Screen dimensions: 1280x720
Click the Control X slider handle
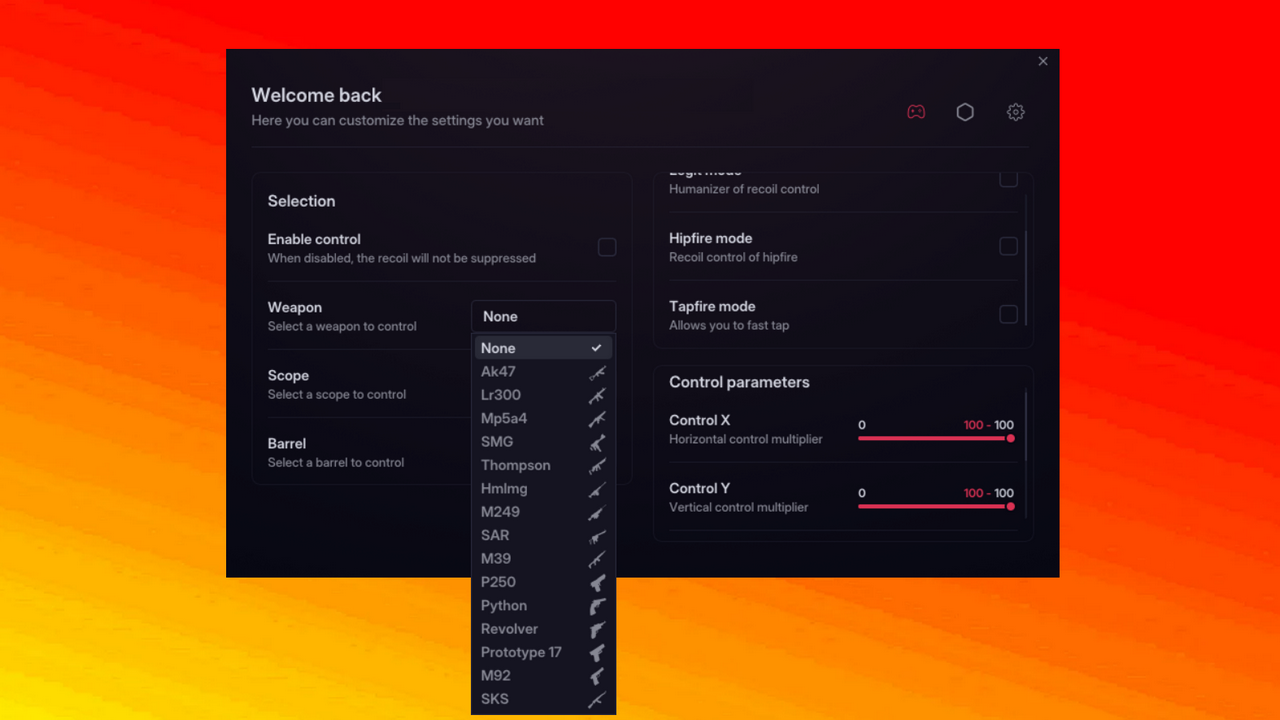[x=1010, y=438]
